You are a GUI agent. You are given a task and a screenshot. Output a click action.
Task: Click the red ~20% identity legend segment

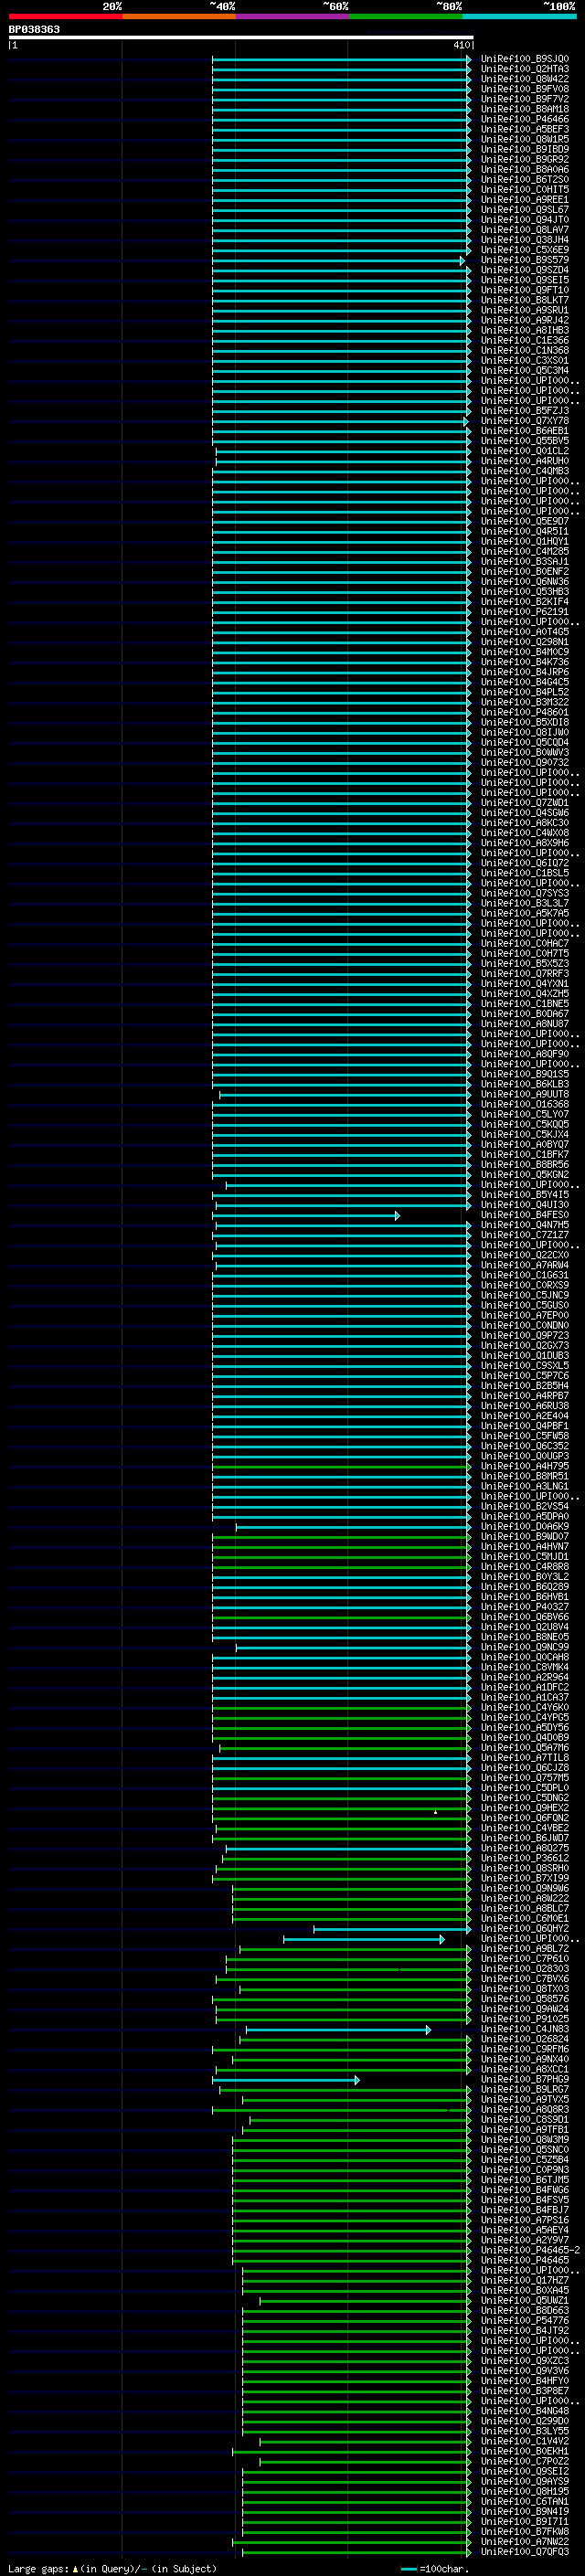(65, 16)
